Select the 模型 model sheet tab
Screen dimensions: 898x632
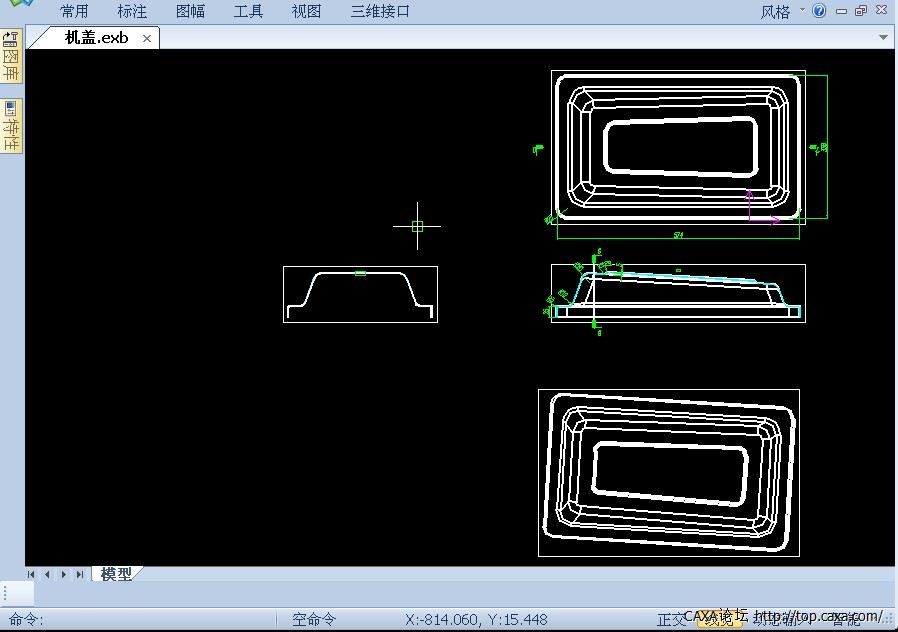[116, 574]
